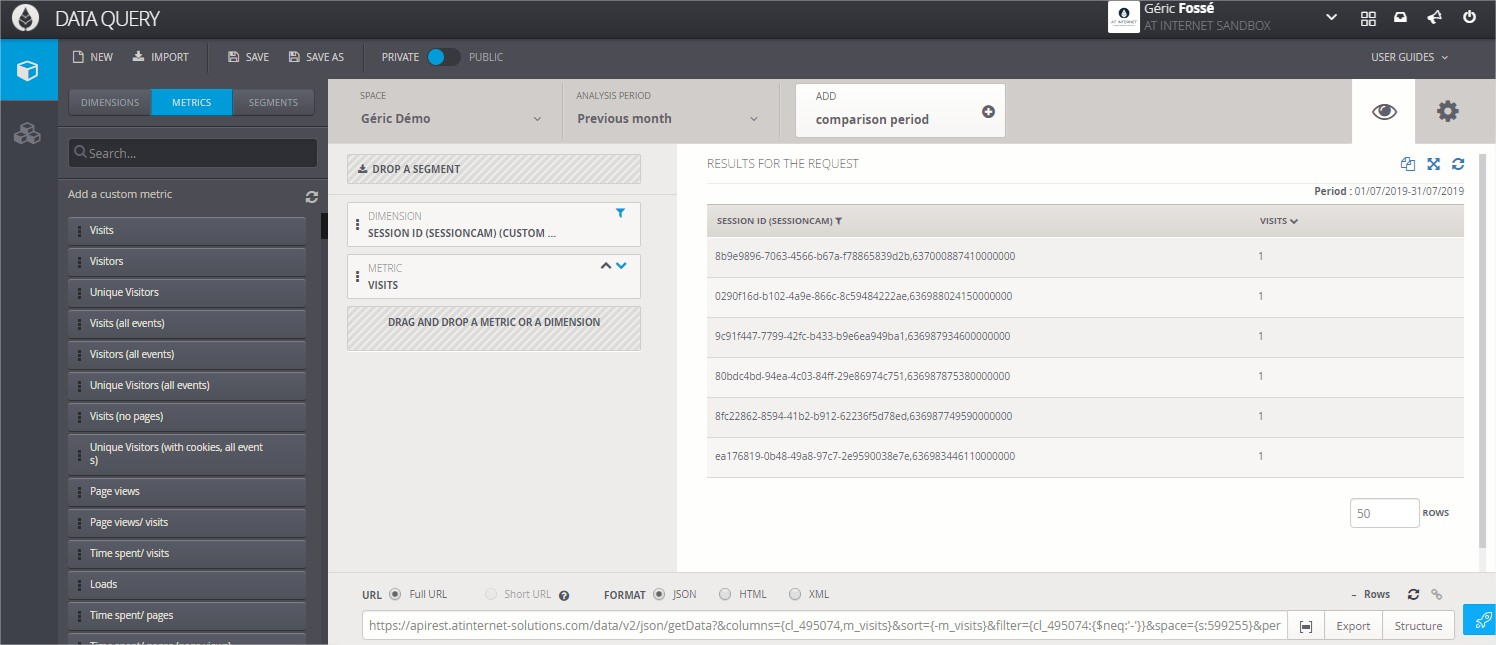
Task: Click the power logout icon
Action: pyautogui.click(x=1469, y=17)
